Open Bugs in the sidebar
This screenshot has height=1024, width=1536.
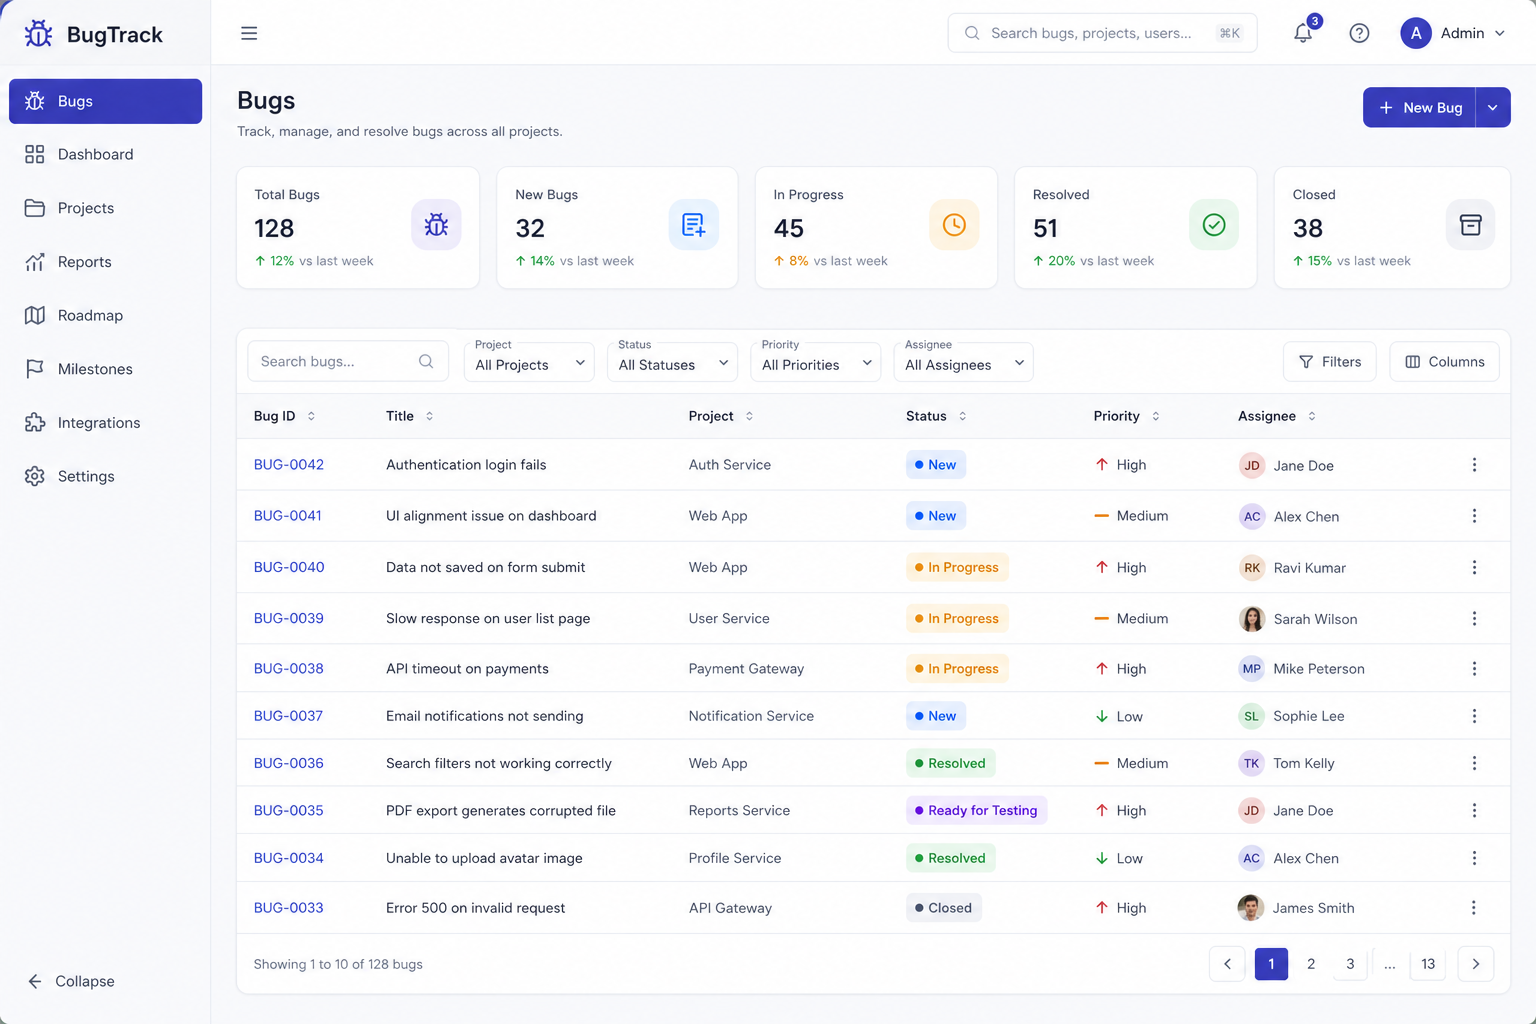click(x=105, y=101)
